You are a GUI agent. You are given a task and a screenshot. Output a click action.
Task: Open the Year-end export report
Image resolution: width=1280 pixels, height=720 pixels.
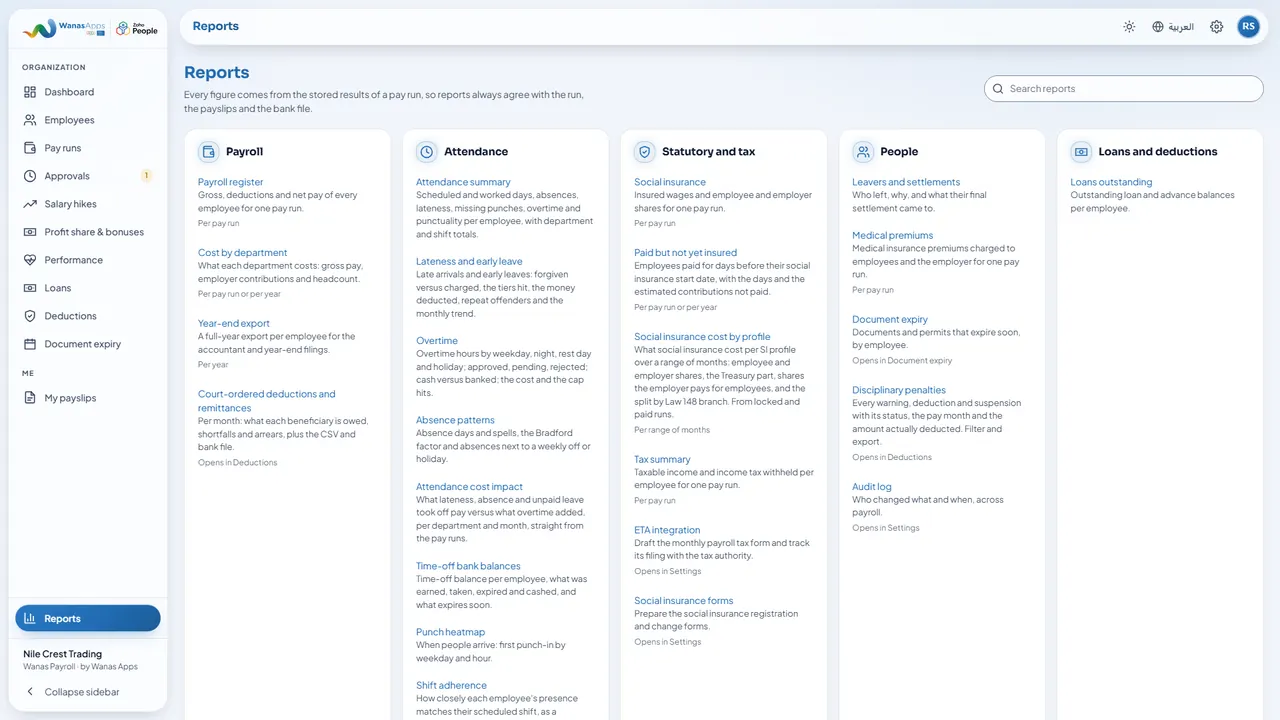tap(234, 324)
